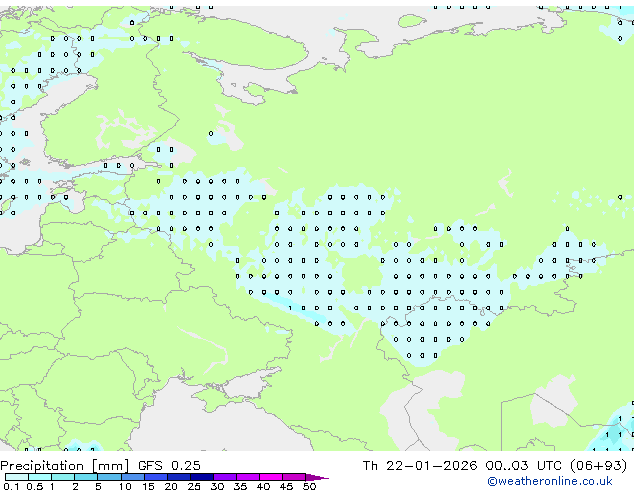Click the 5–10 mm legend color swatch
The image size is (634, 490).
pos(109,477)
